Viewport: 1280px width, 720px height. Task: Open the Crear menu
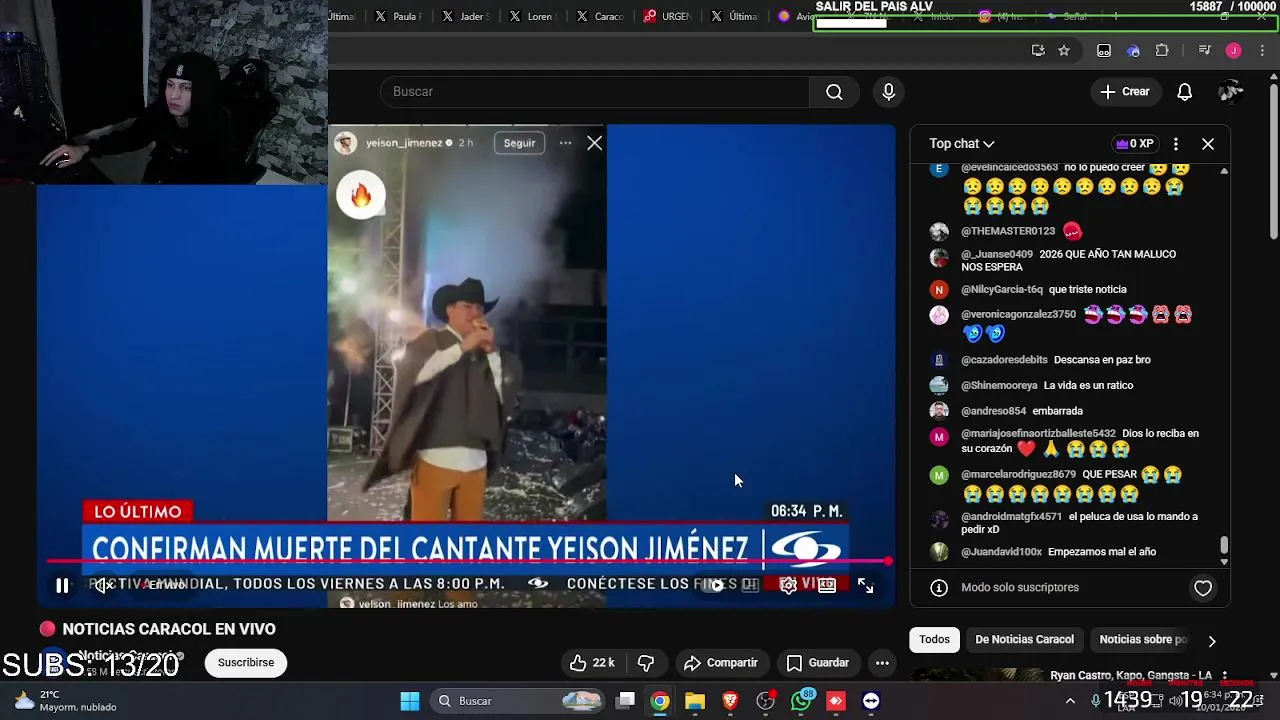(x=1125, y=92)
